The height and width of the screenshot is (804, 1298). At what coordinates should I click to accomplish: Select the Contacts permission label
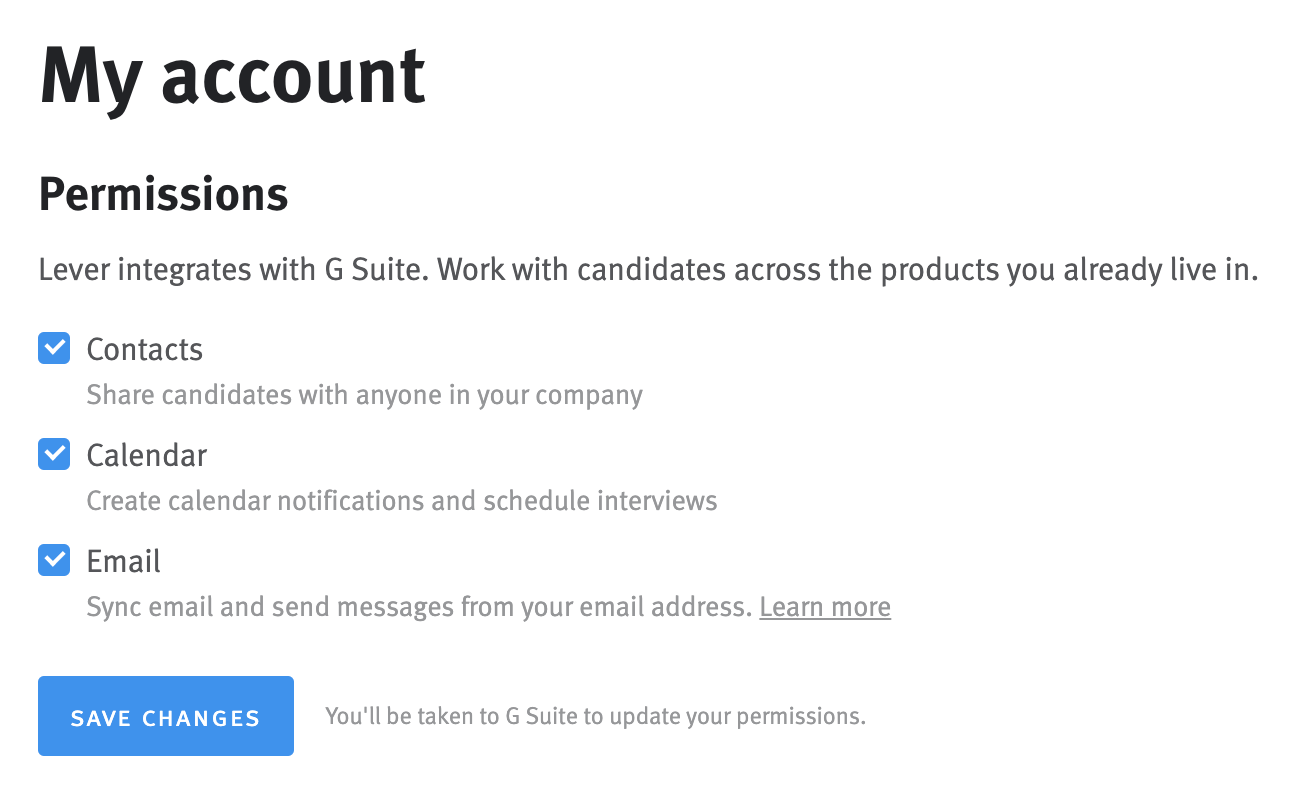(144, 349)
